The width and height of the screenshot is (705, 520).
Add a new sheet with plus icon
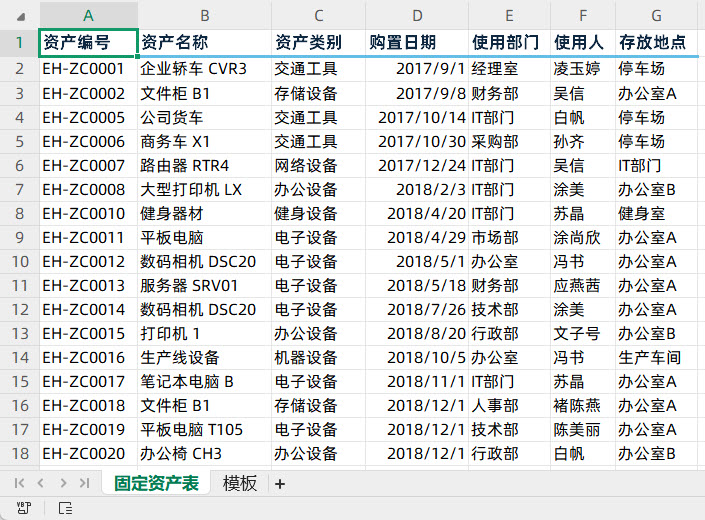[280, 484]
